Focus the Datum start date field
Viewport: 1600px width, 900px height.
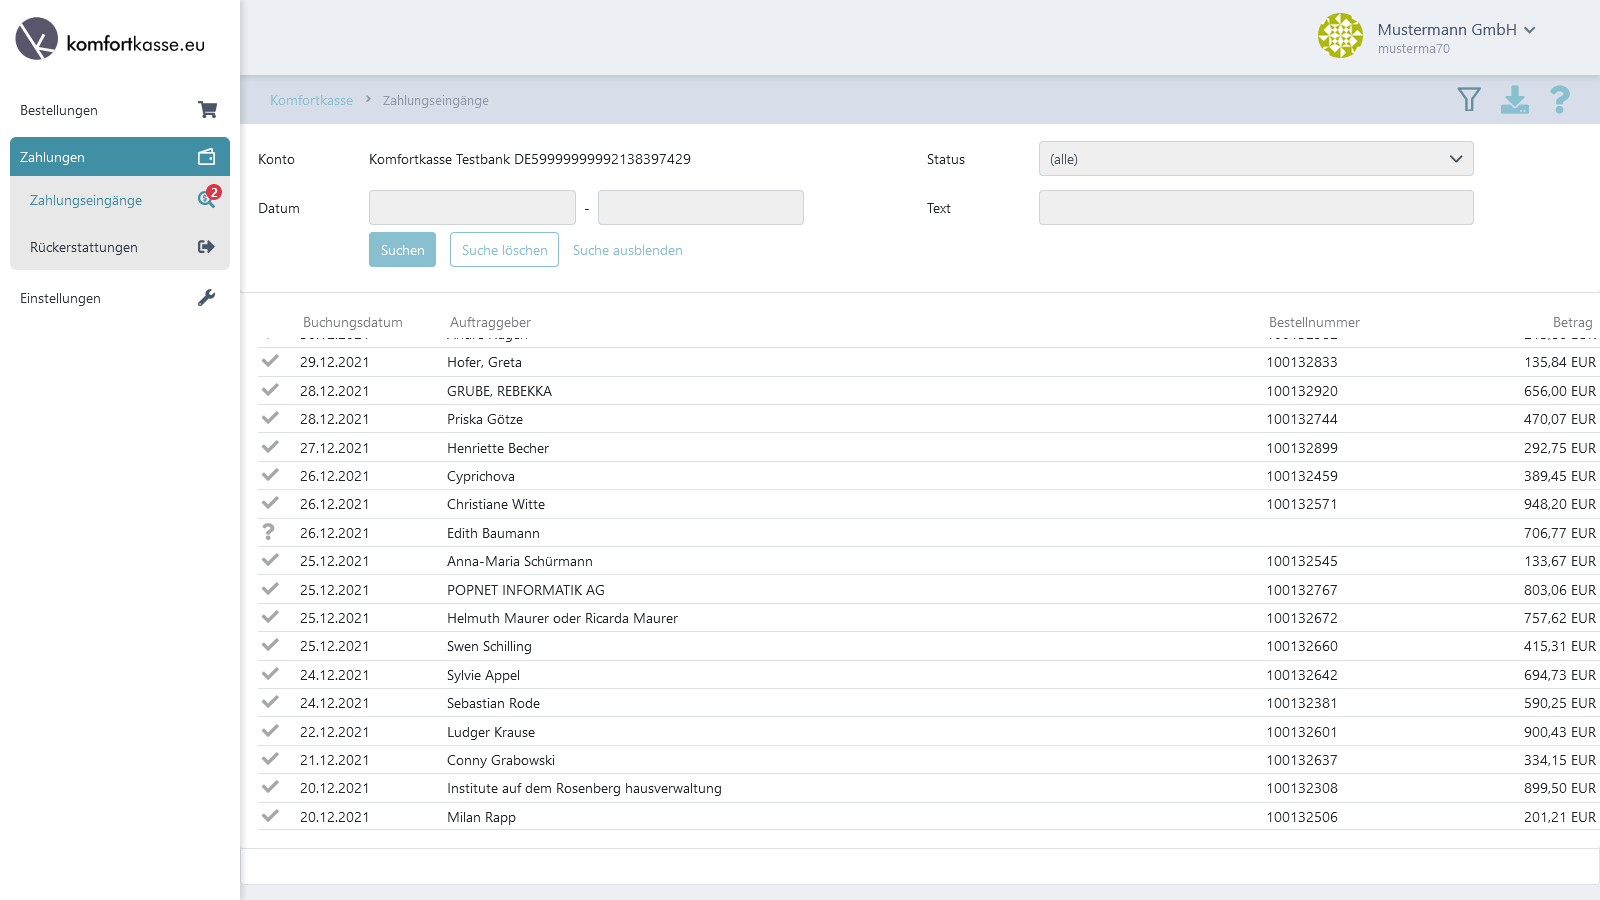[x=472, y=208]
